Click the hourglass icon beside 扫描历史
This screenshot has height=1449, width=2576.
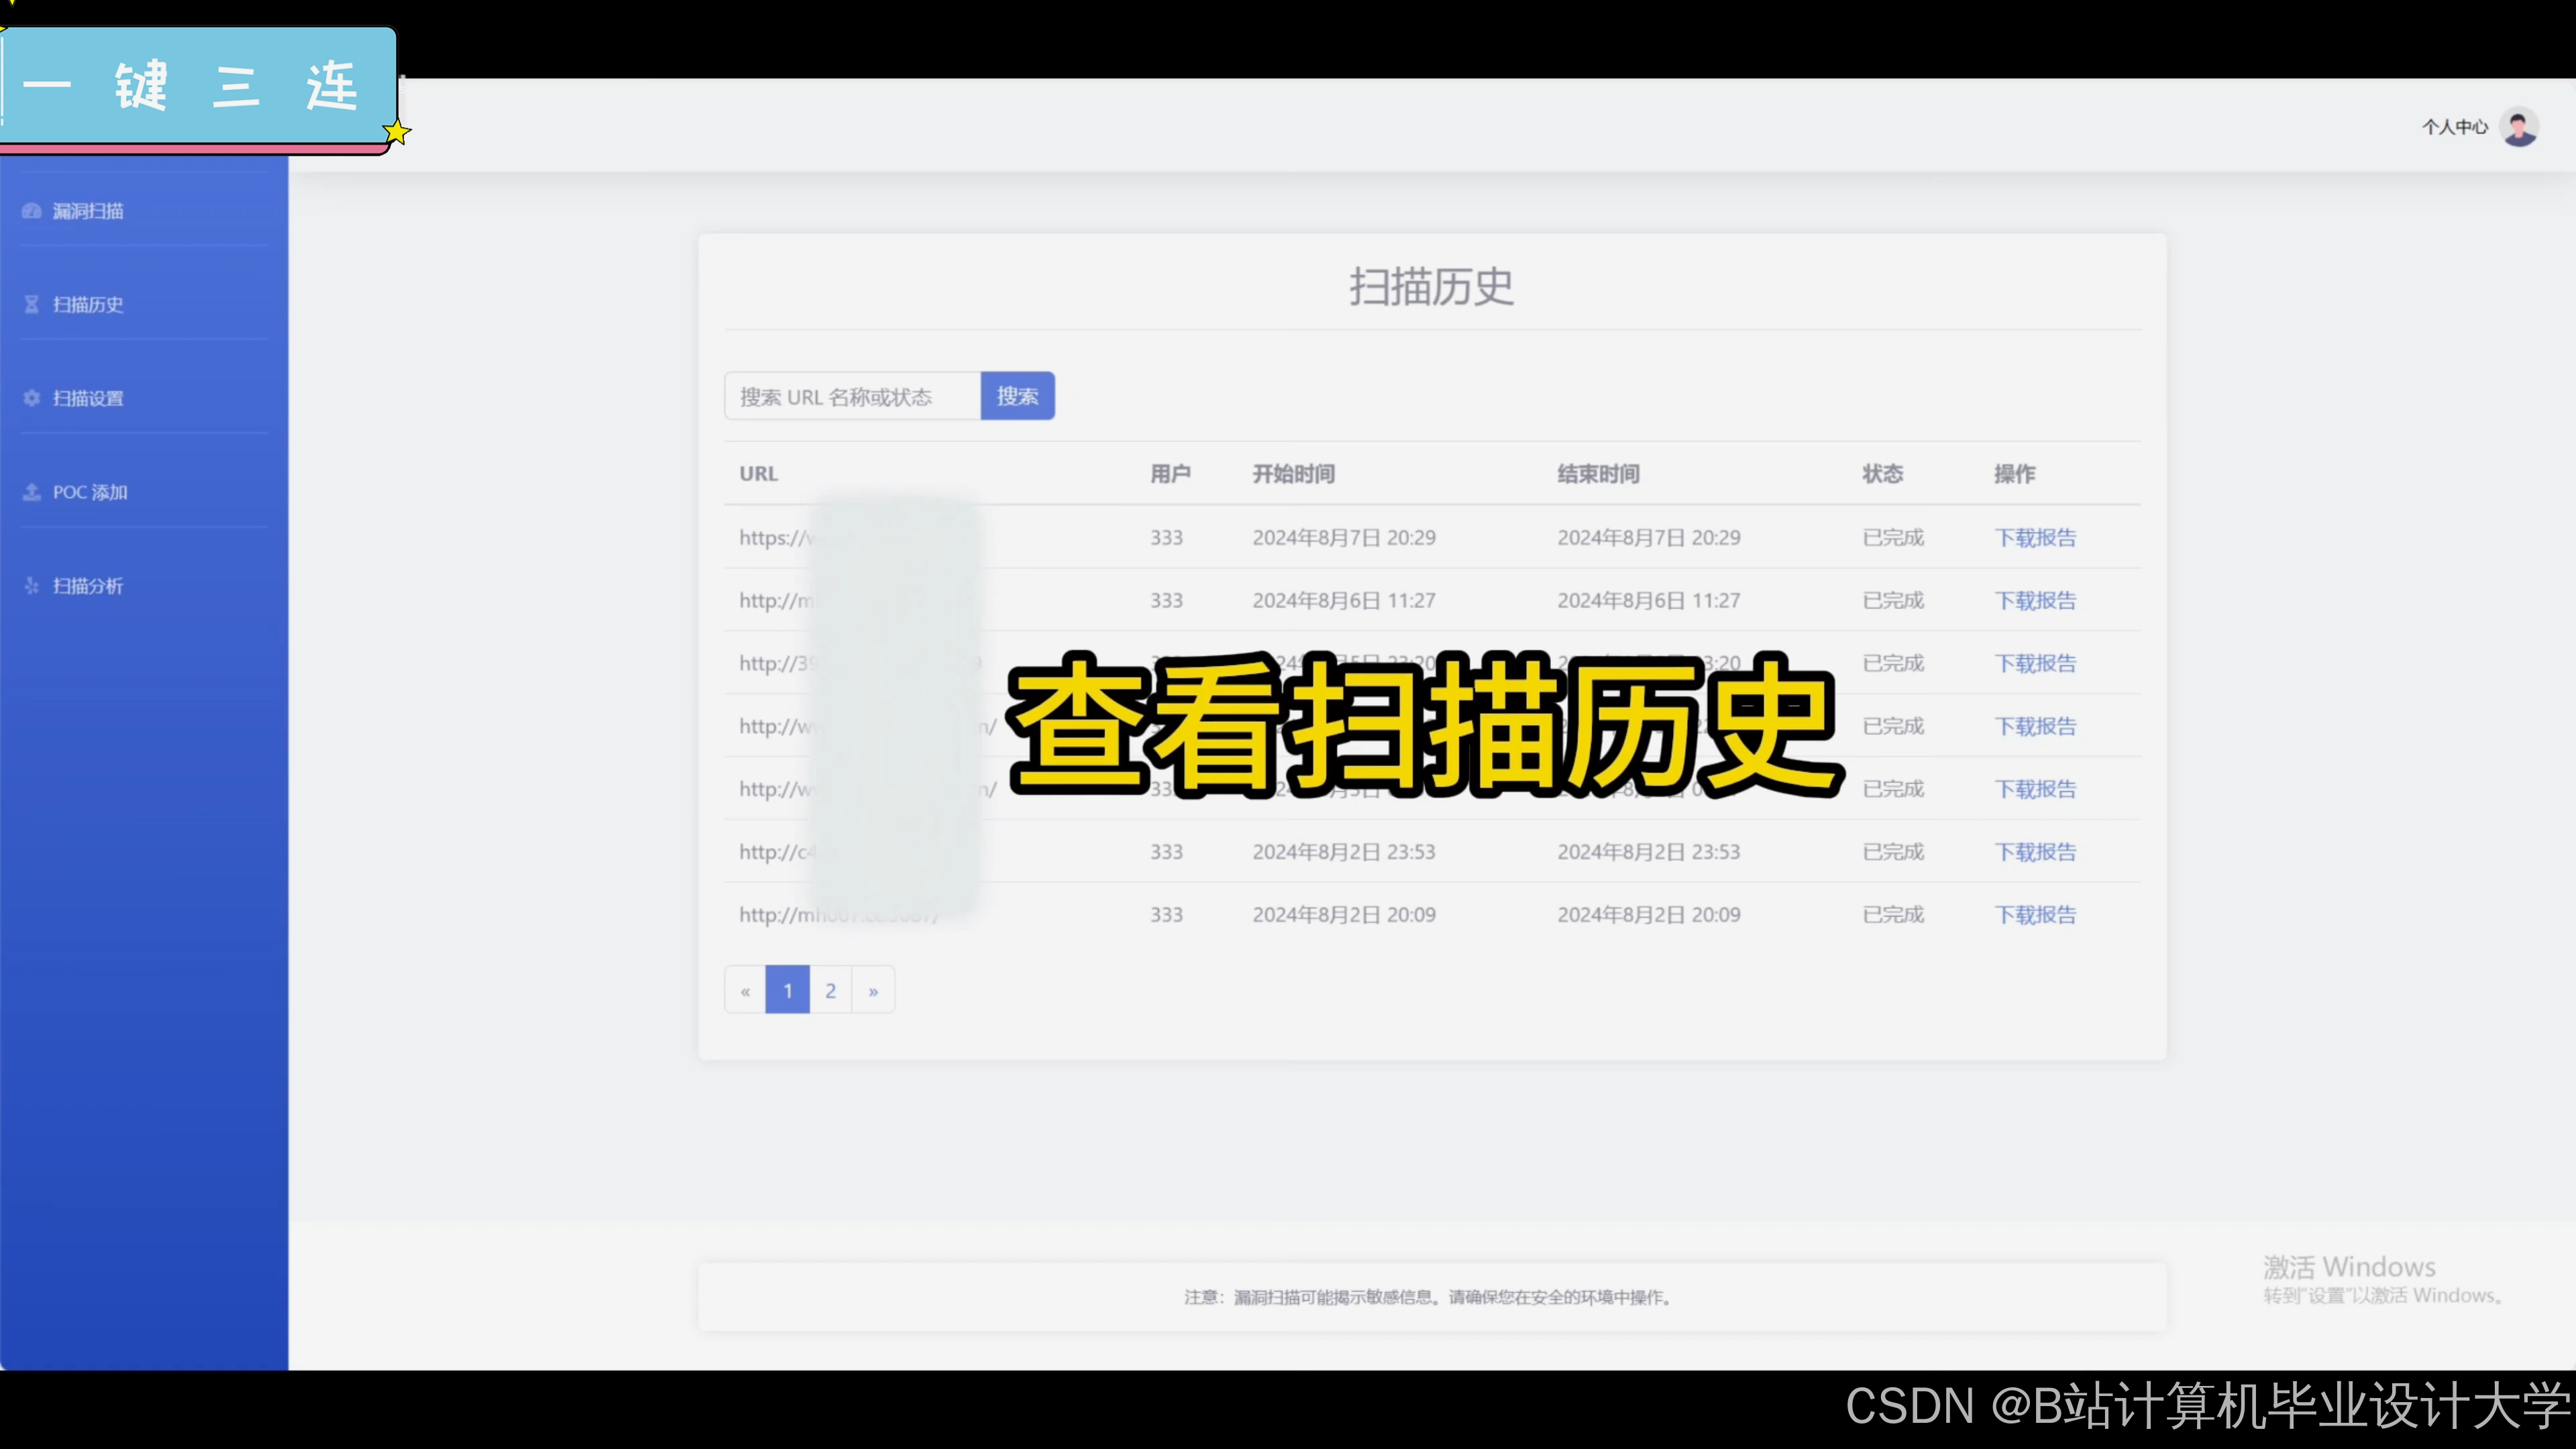[31, 305]
